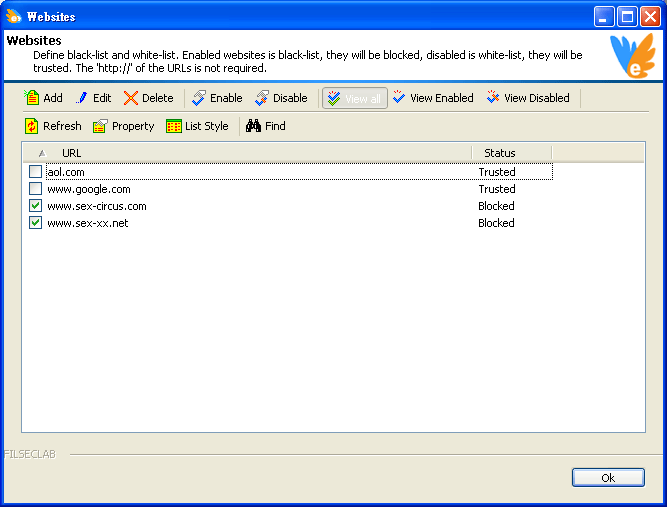Image resolution: width=667 pixels, height=507 pixels.
Task: Uncheck the www.sex-circus.com checkbox
Action: tap(36, 206)
